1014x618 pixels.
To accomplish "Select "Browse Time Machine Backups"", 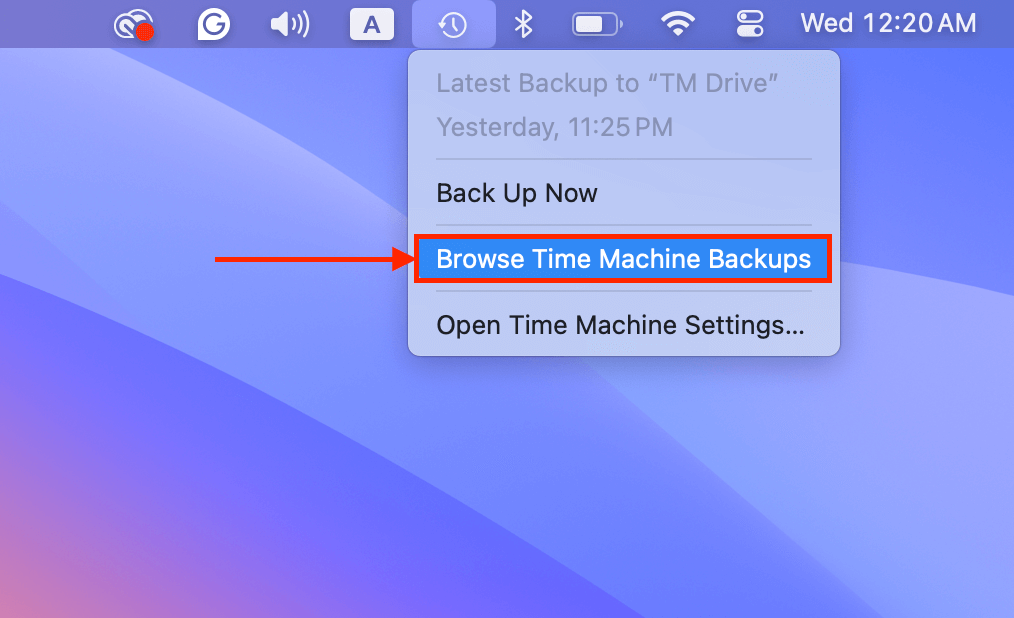I will (622, 258).
